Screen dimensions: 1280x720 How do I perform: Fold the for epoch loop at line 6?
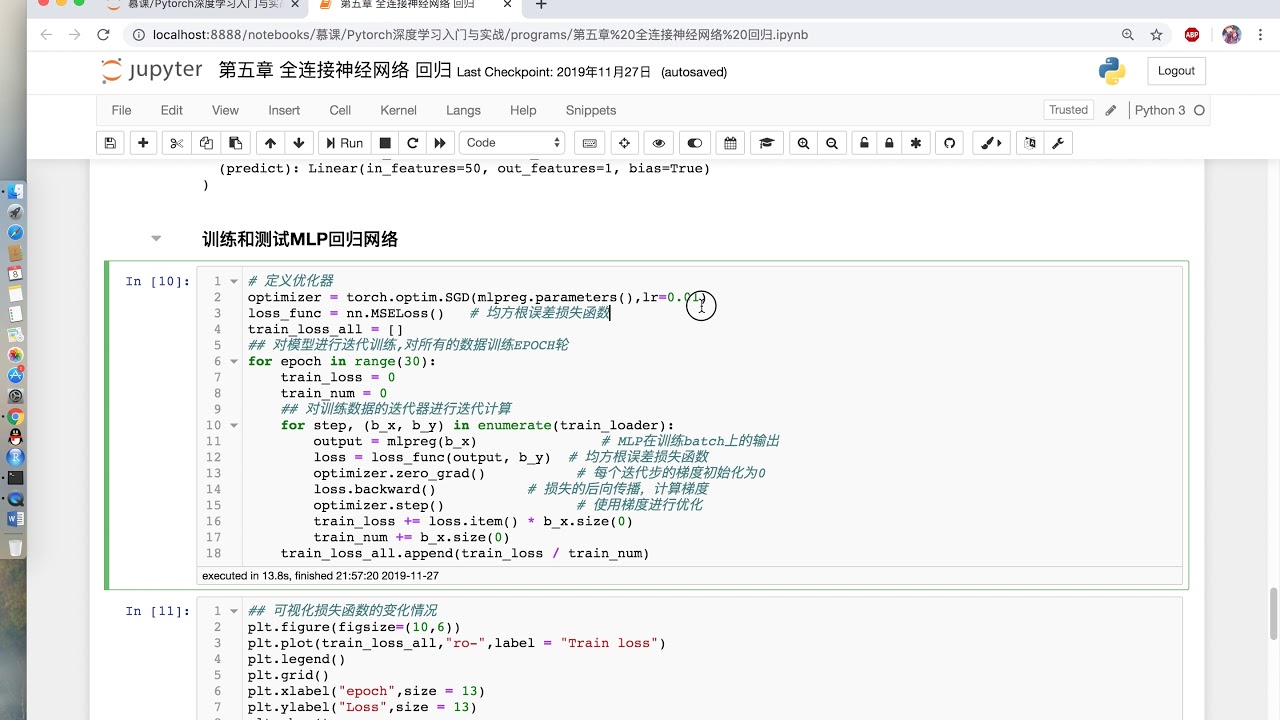(234, 361)
